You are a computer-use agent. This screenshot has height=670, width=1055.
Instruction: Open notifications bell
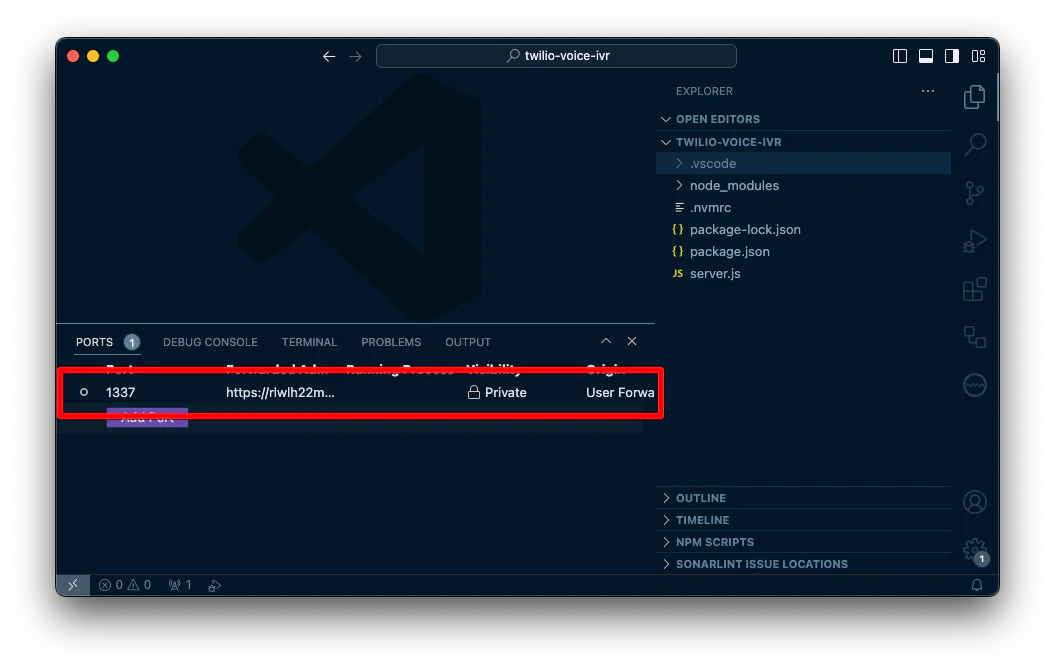point(977,585)
